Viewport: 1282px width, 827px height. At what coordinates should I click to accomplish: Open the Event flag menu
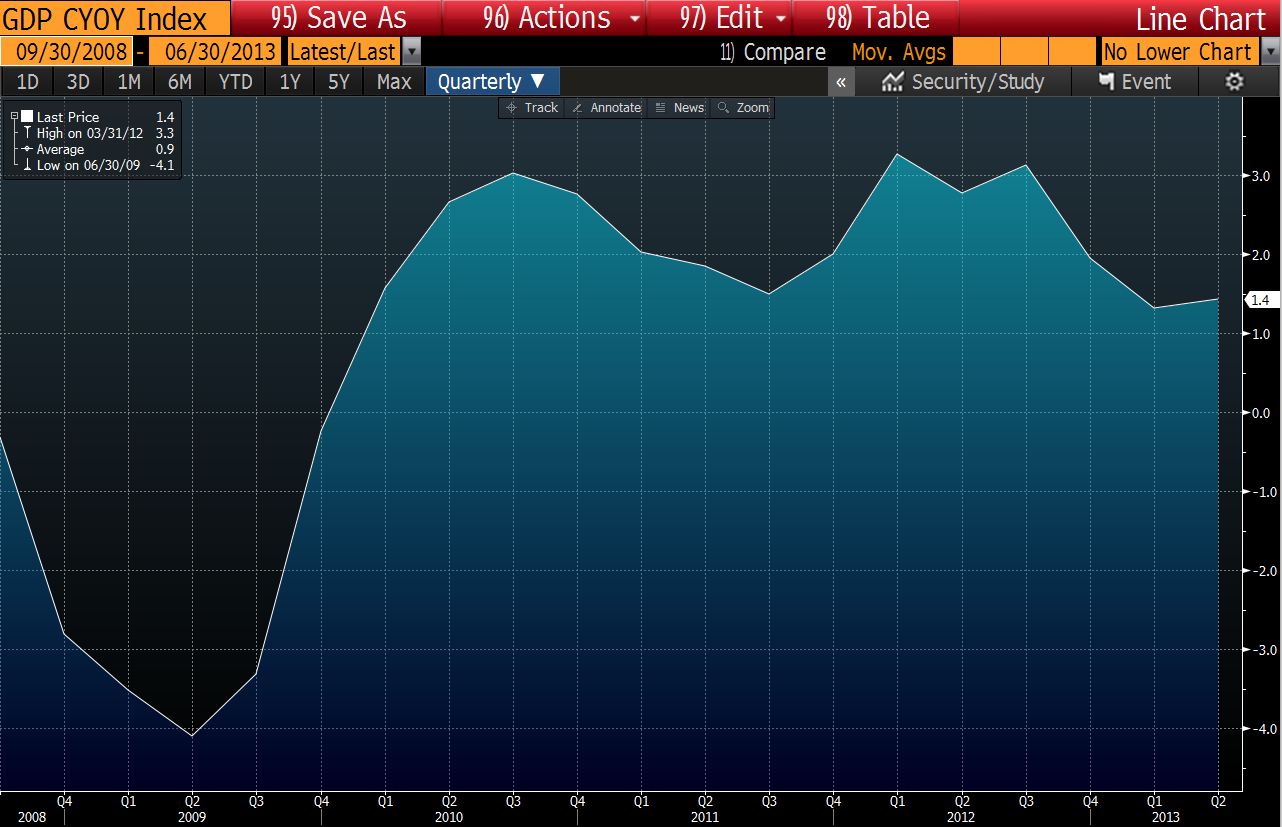point(1135,82)
